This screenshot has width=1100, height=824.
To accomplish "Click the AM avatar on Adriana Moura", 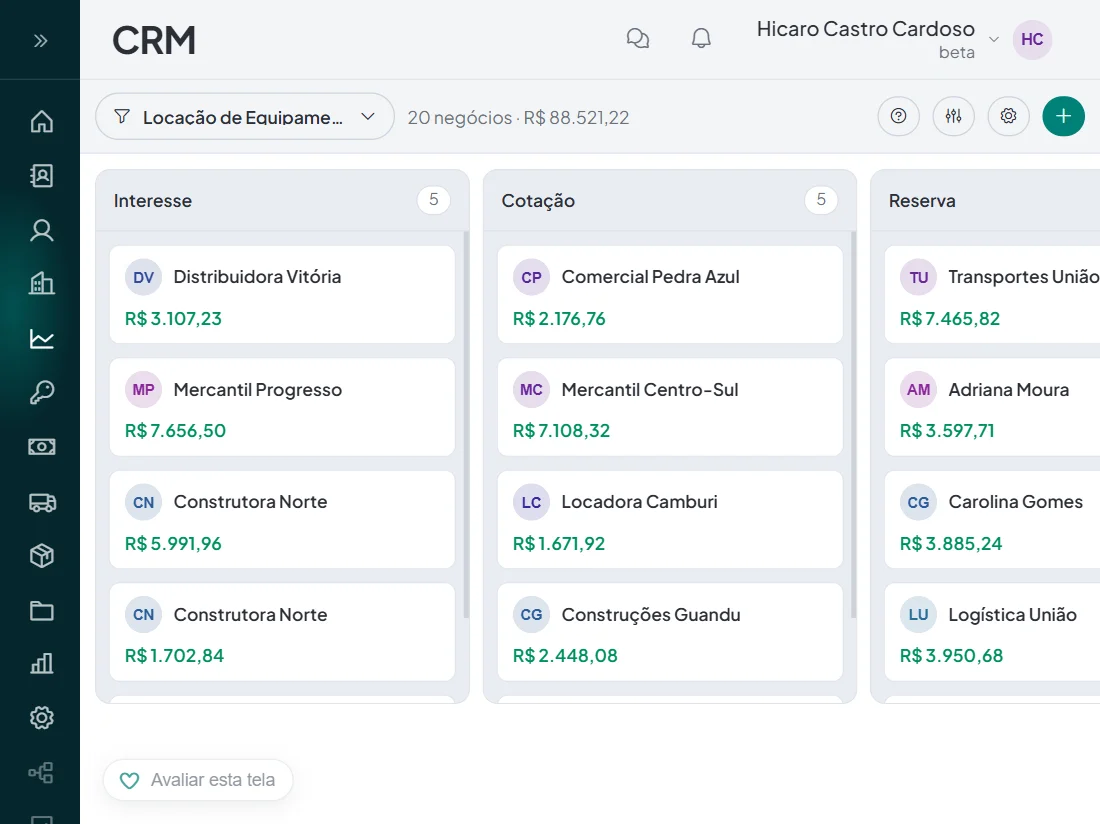I will (x=918, y=390).
